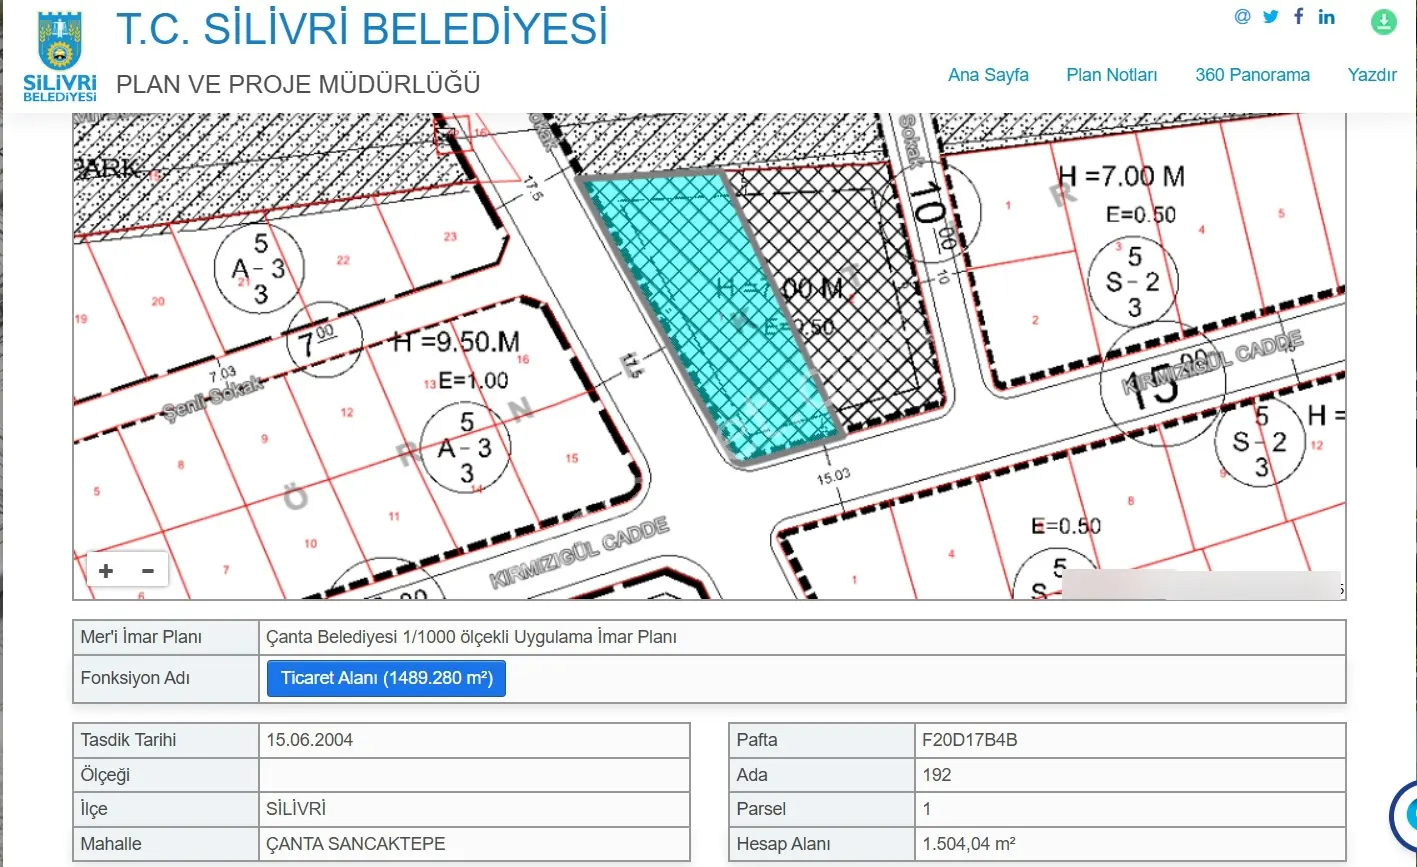The image size is (1417, 867).
Task: Select Yazdır to print
Action: coord(1372,75)
